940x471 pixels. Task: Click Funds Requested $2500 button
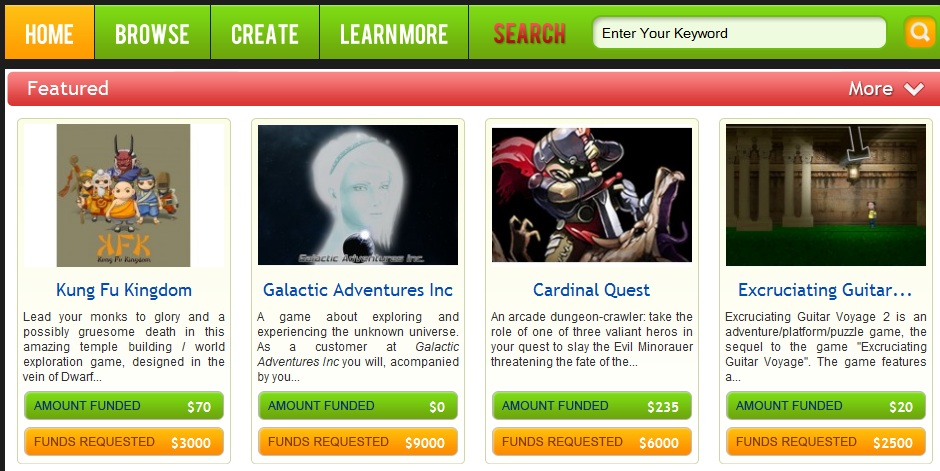(825, 442)
